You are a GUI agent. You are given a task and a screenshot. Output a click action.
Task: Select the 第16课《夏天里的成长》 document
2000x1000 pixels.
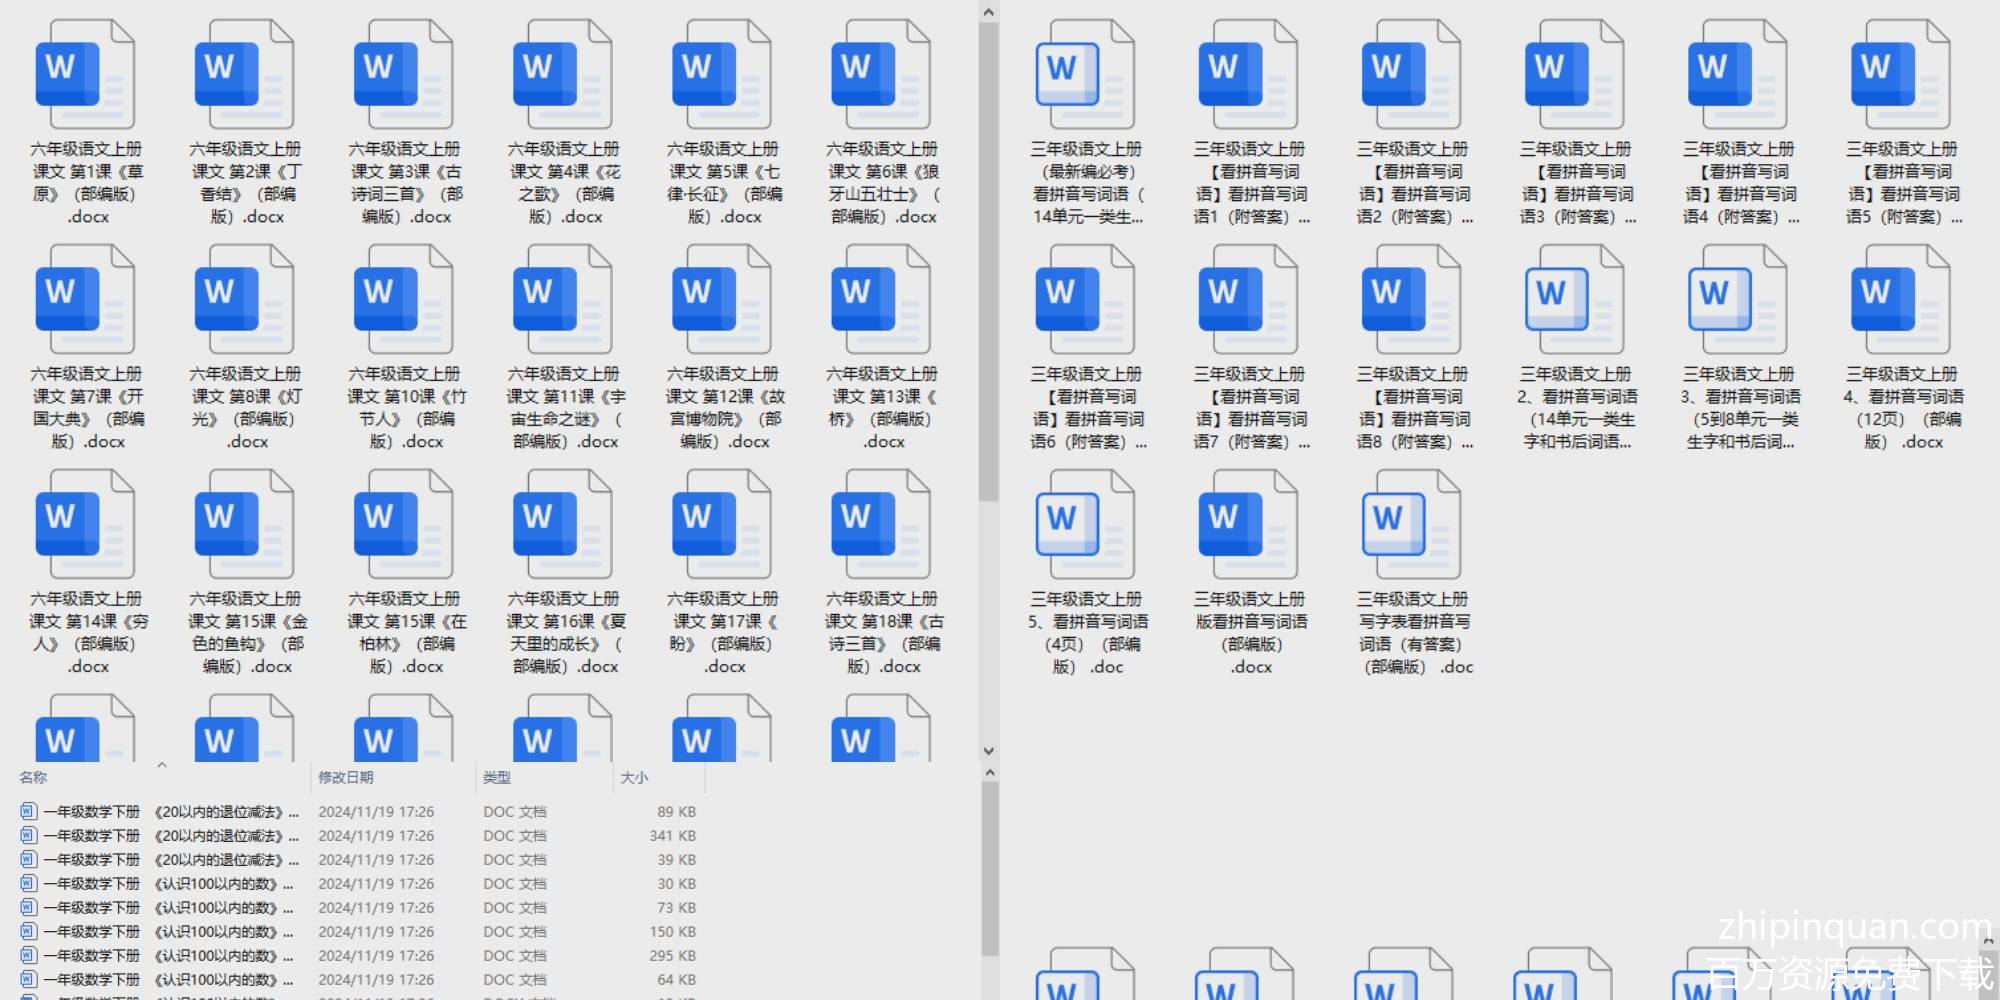click(x=563, y=525)
